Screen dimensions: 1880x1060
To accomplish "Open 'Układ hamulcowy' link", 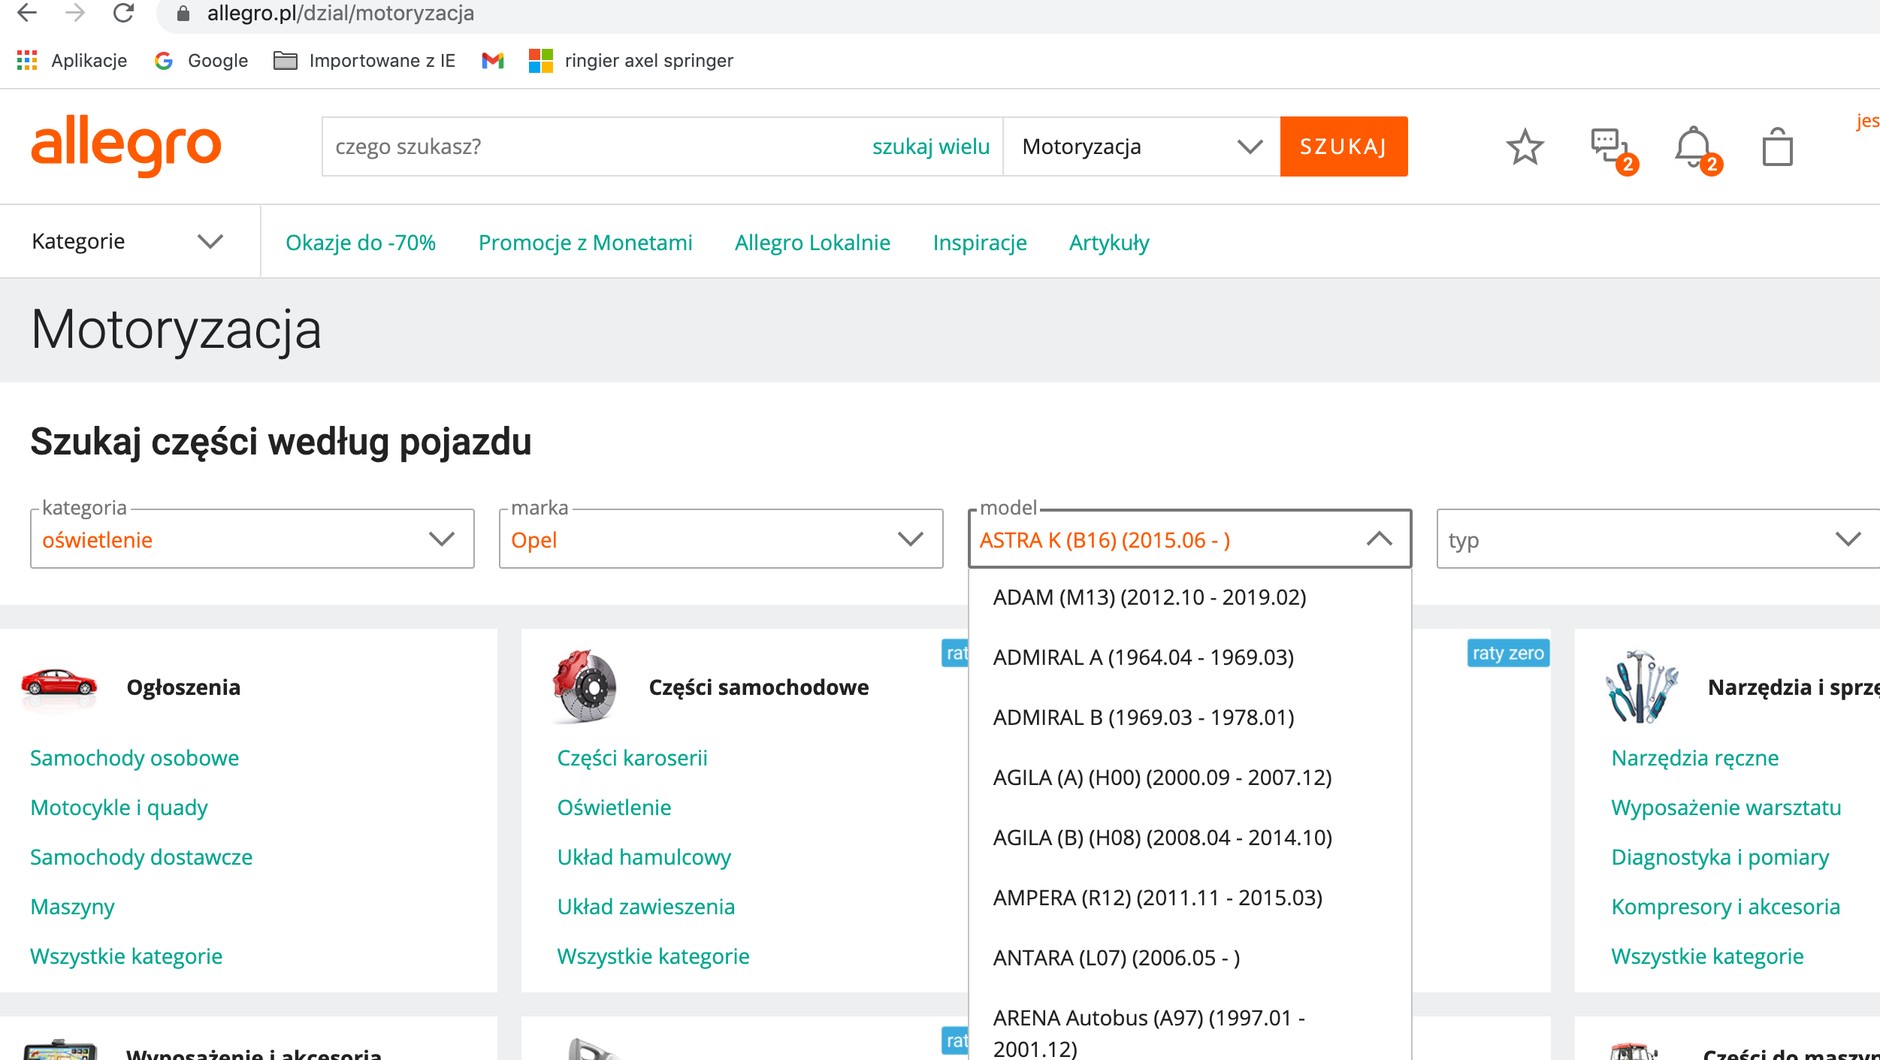I will point(644,857).
